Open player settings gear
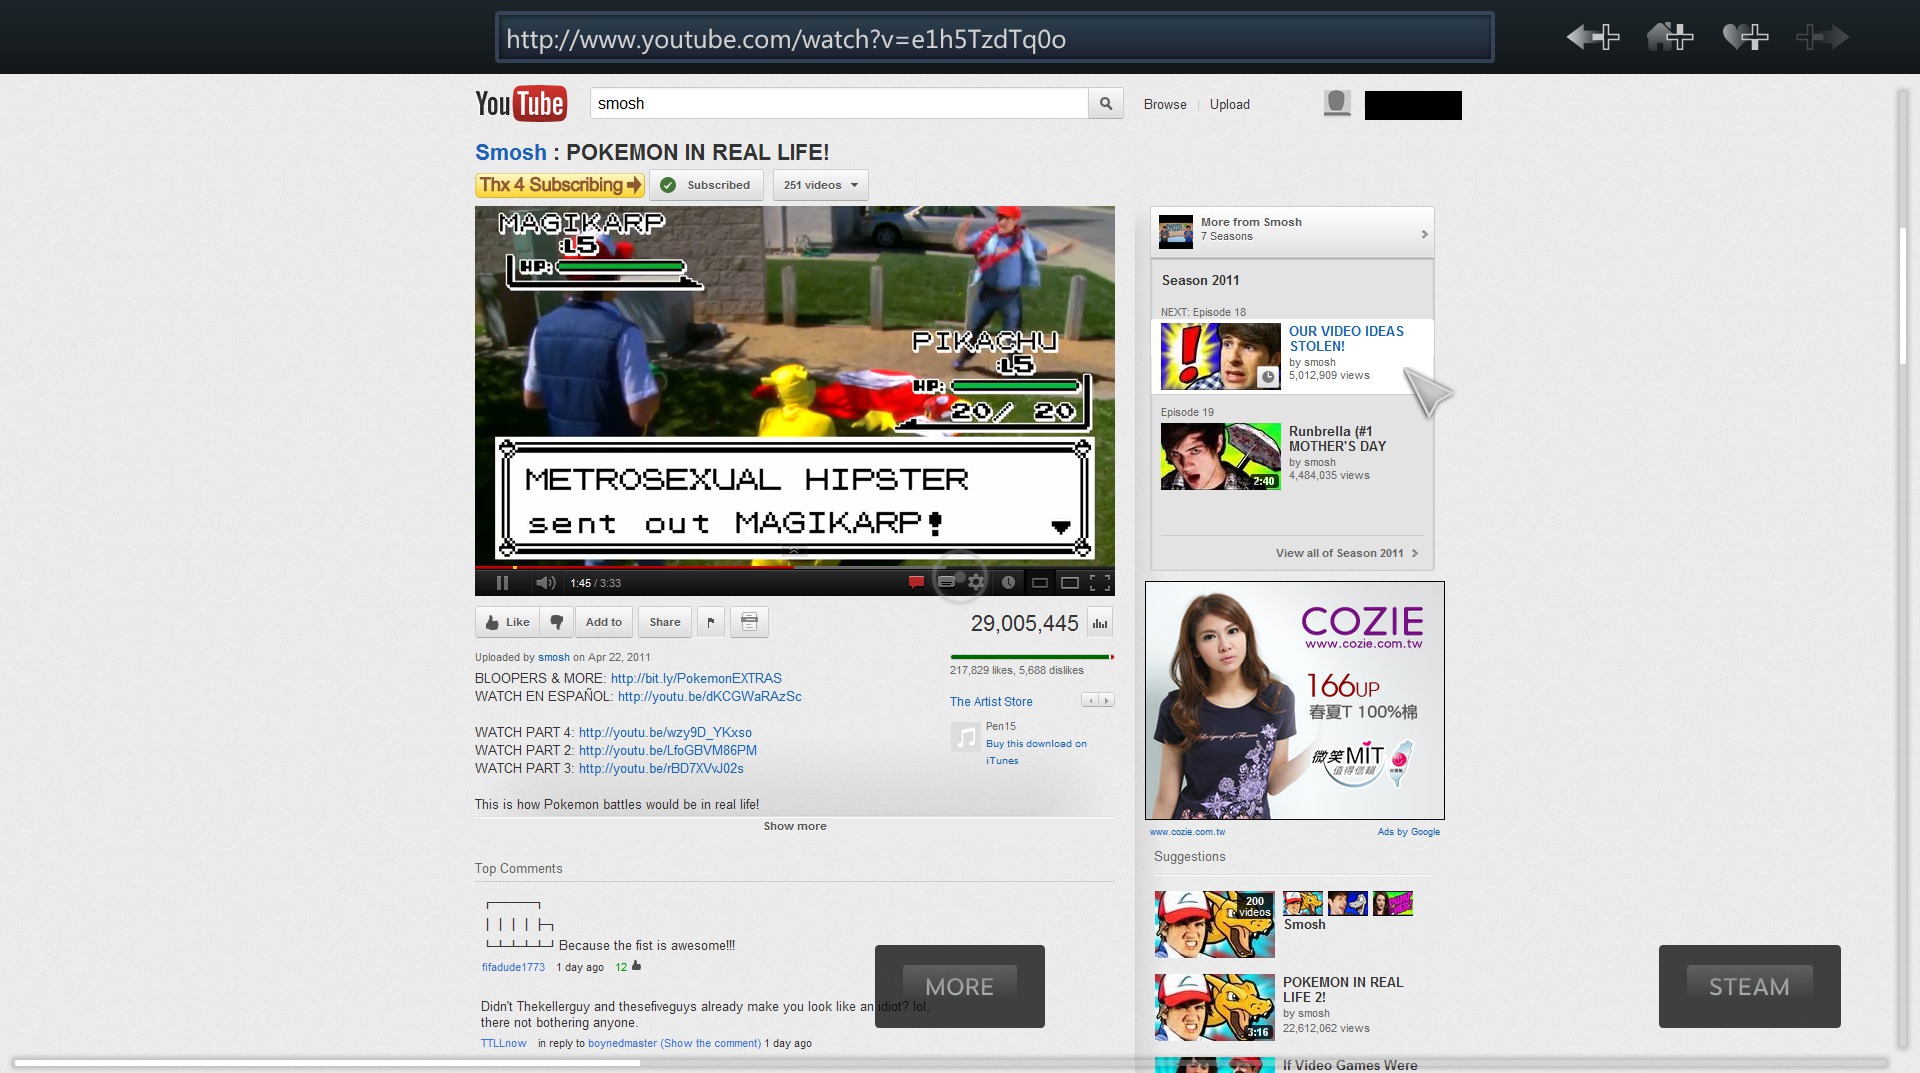The height and width of the screenshot is (1073, 1920). (x=977, y=583)
